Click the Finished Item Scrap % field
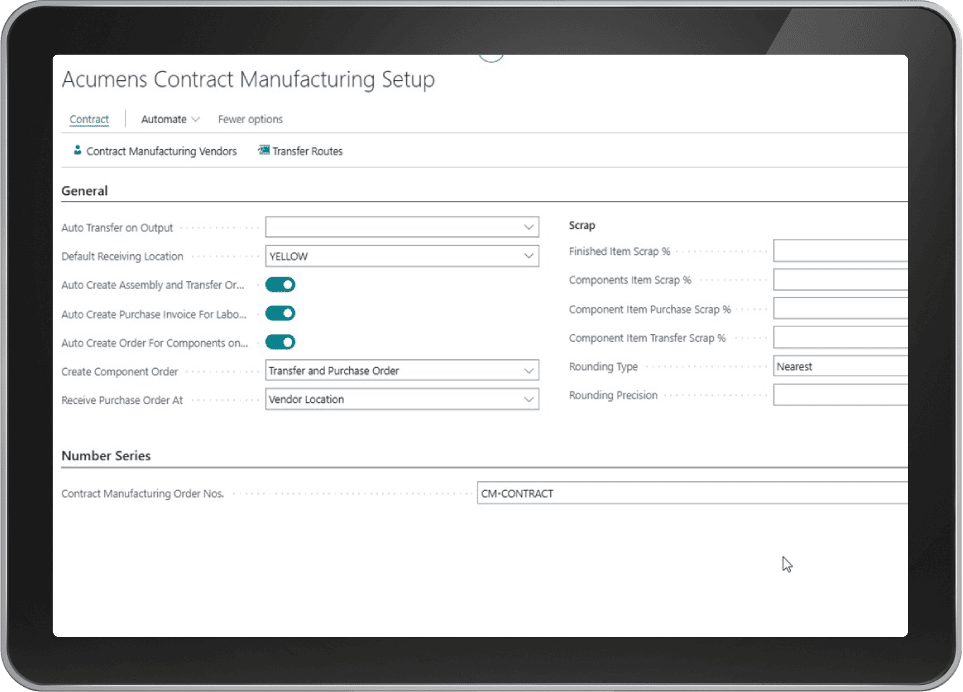This screenshot has width=963, height=692. 840,251
